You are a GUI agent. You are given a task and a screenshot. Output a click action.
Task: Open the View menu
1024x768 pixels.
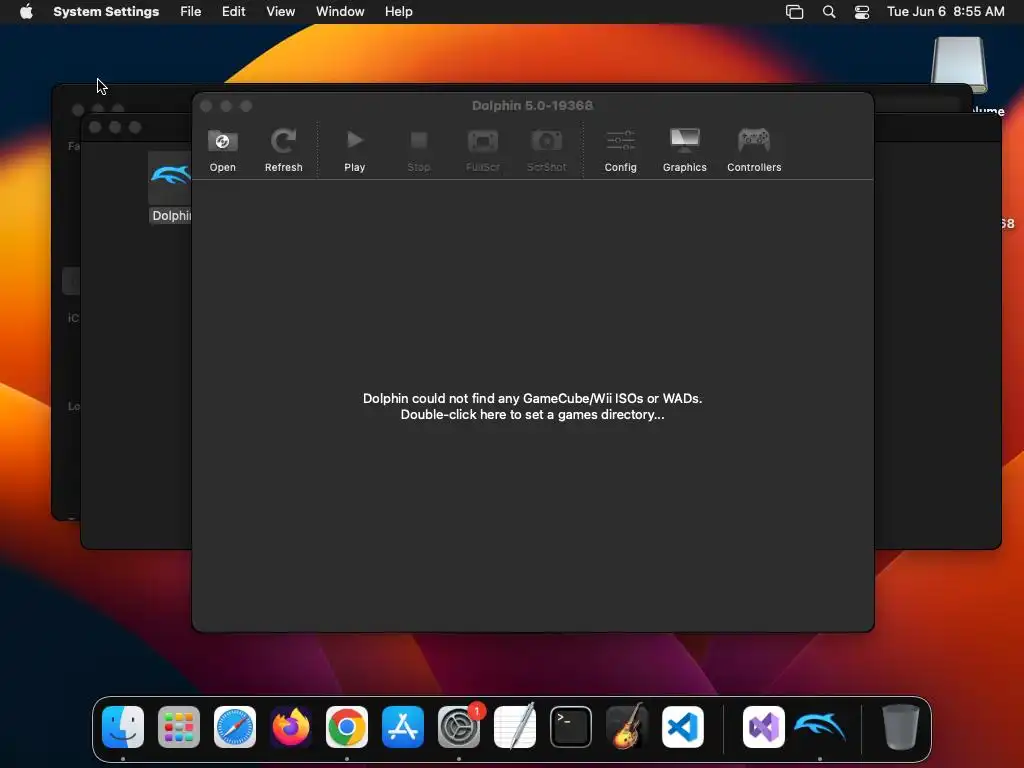click(280, 12)
